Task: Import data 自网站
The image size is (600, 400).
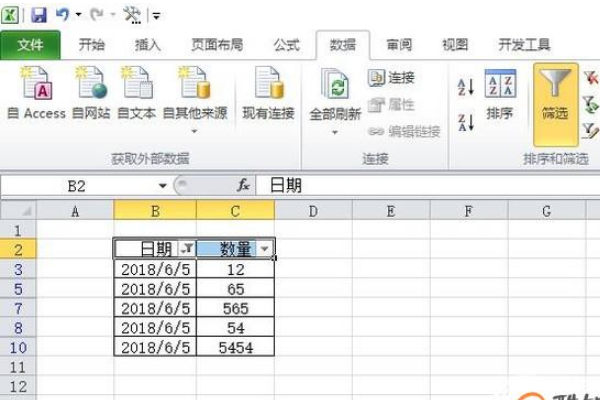Action: (x=91, y=93)
